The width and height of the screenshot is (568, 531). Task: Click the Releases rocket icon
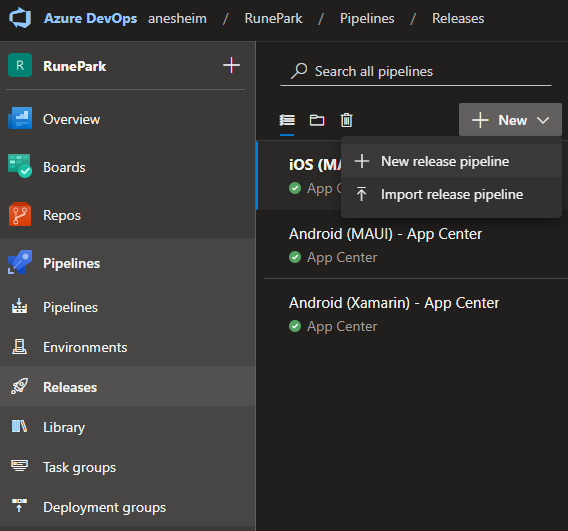(20, 386)
